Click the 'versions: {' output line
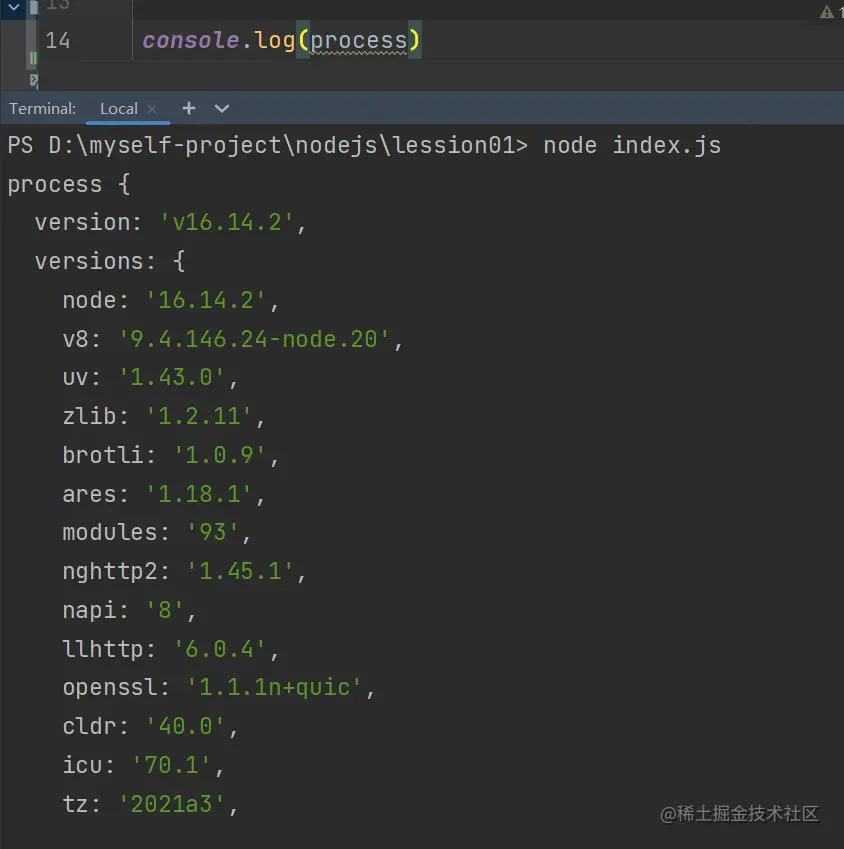Image resolution: width=844 pixels, height=849 pixels. point(110,262)
